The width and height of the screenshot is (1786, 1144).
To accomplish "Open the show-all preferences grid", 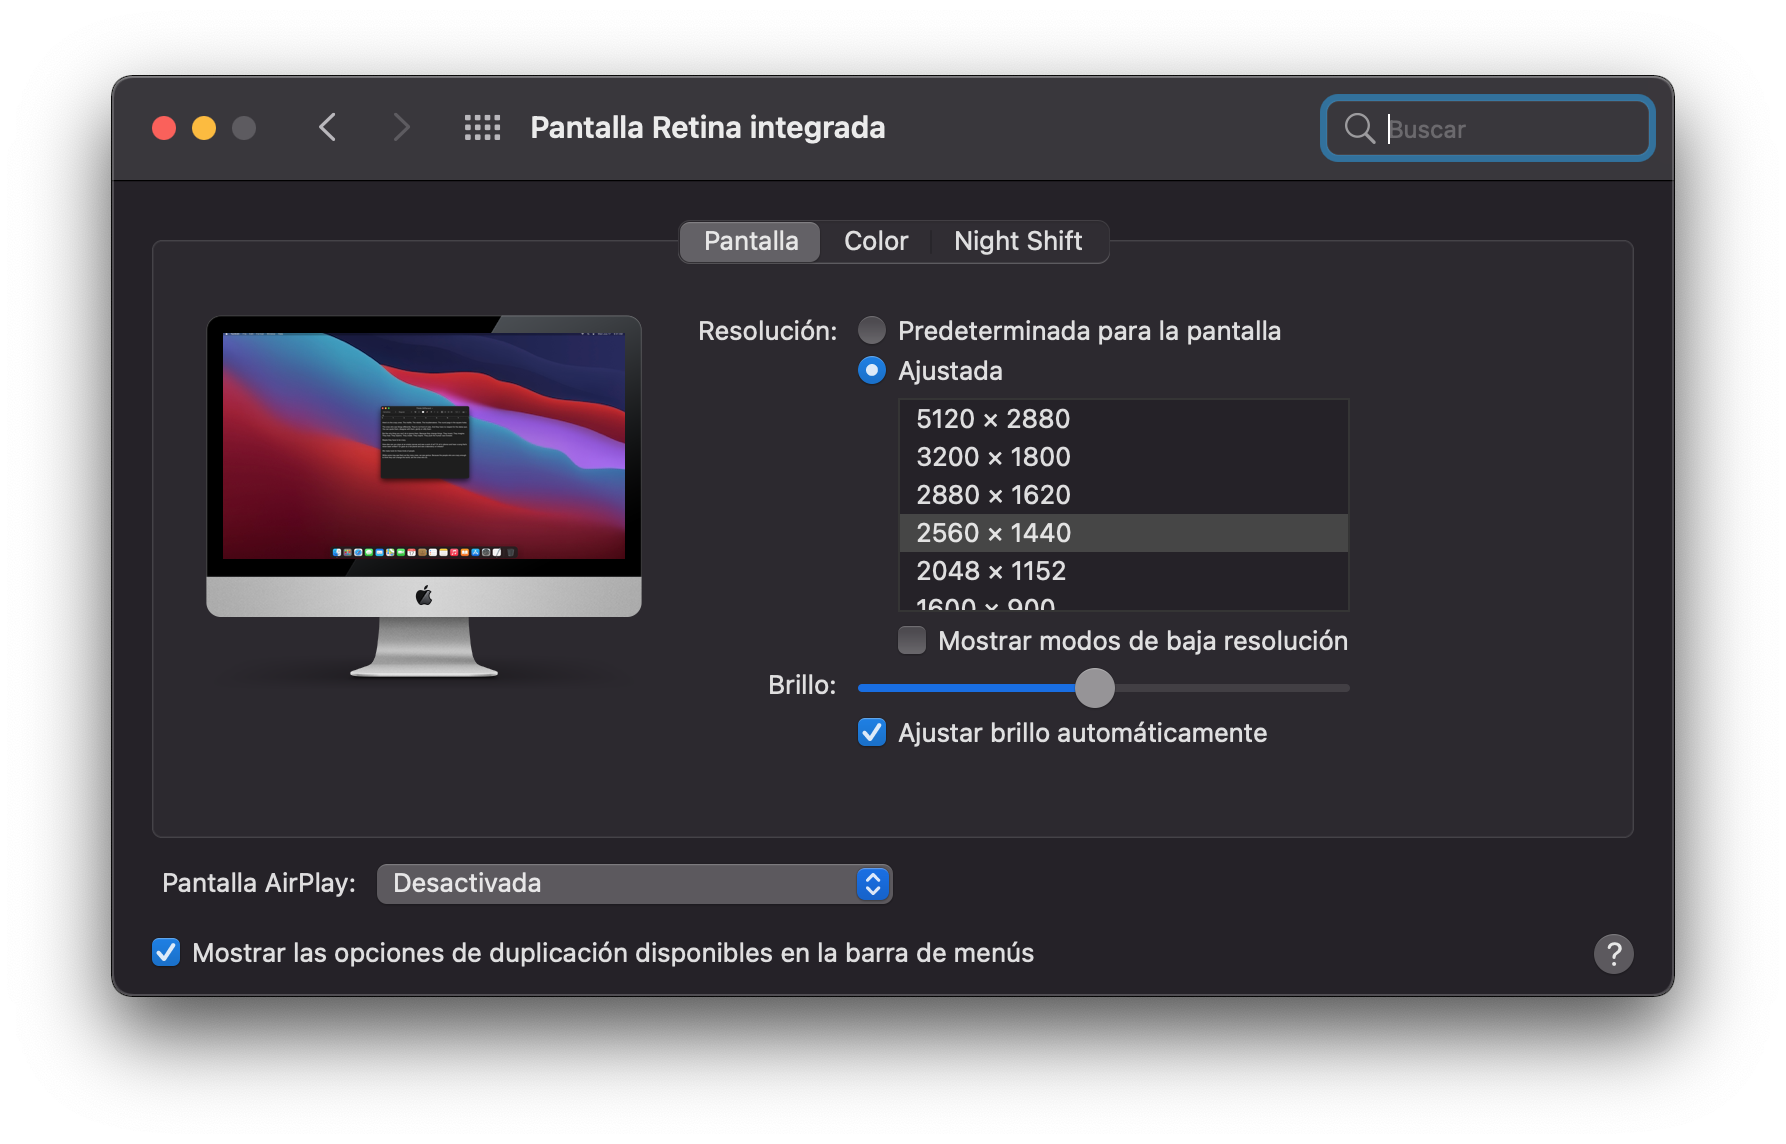I will 482,128.
